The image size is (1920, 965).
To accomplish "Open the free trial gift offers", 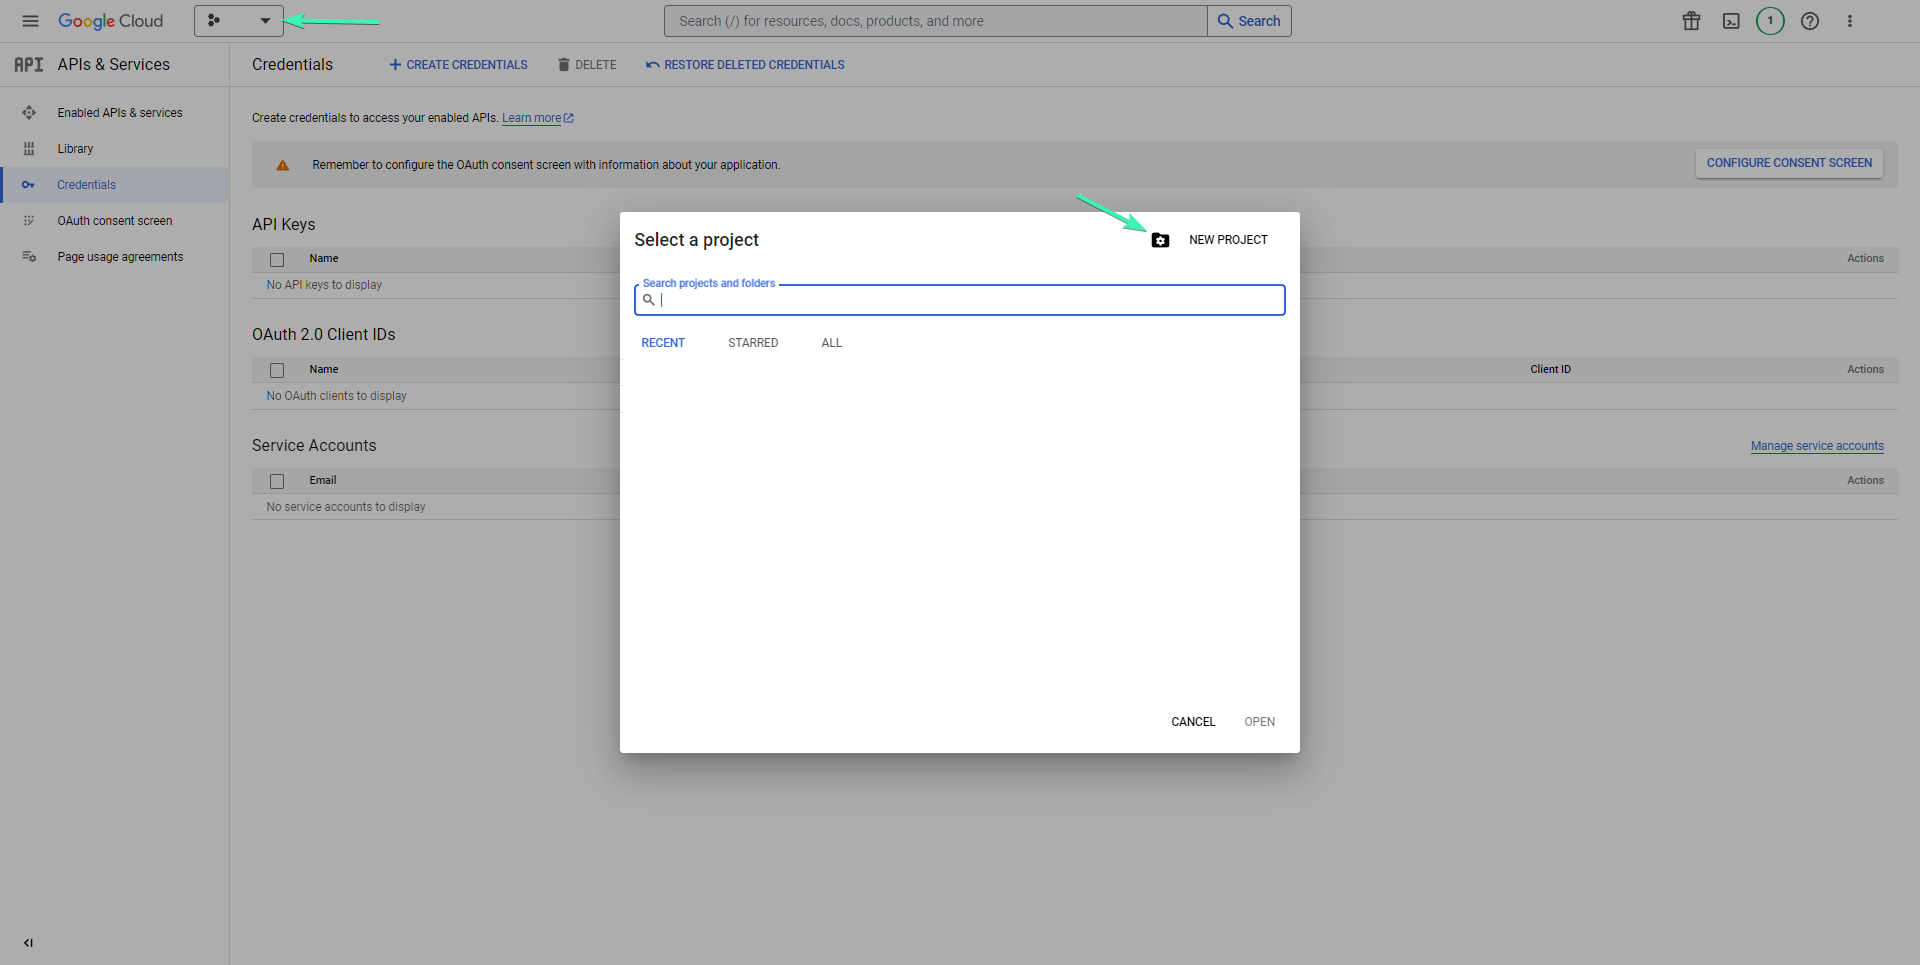I will pyautogui.click(x=1691, y=20).
